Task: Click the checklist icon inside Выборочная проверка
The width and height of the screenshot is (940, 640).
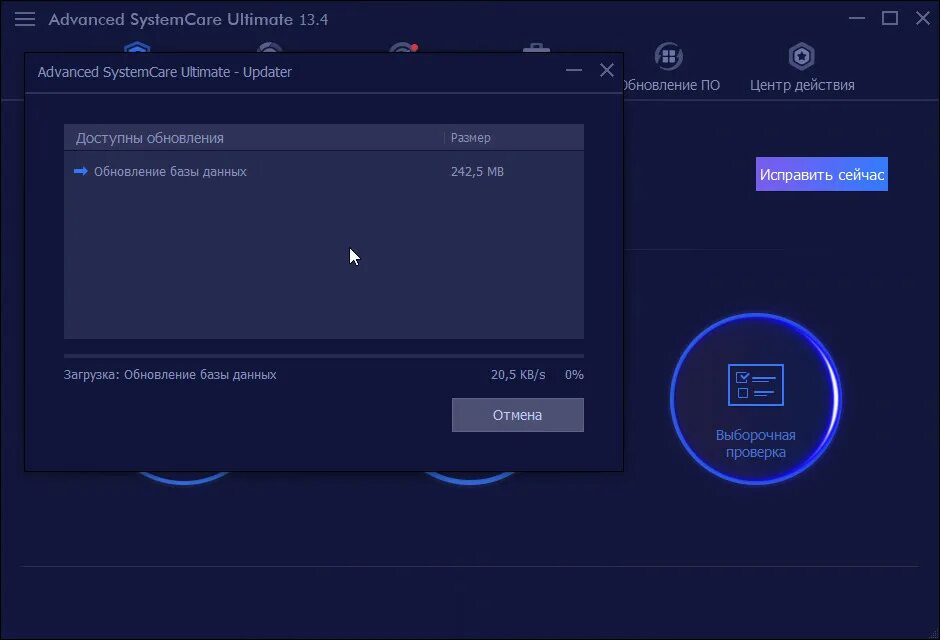Action: [x=755, y=385]
